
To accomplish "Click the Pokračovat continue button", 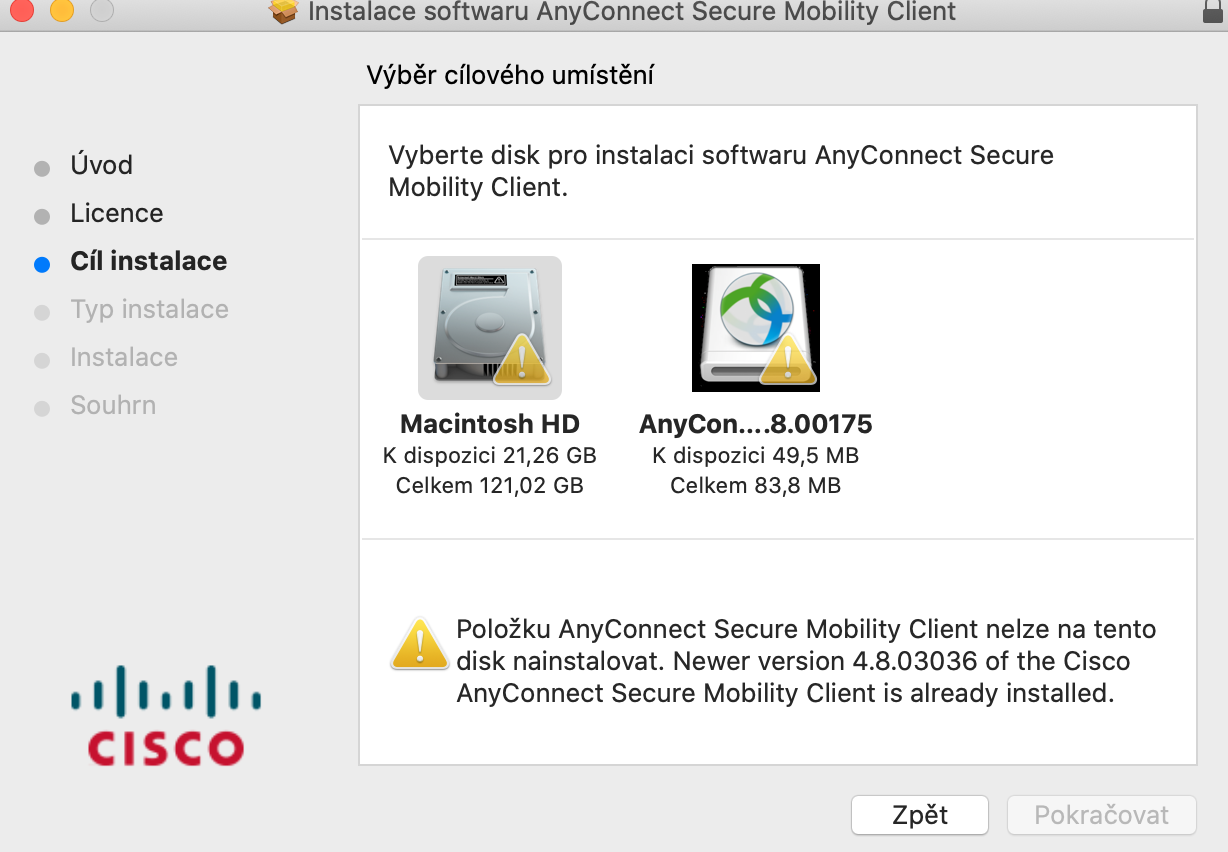I will click(x=1101, y=815).
